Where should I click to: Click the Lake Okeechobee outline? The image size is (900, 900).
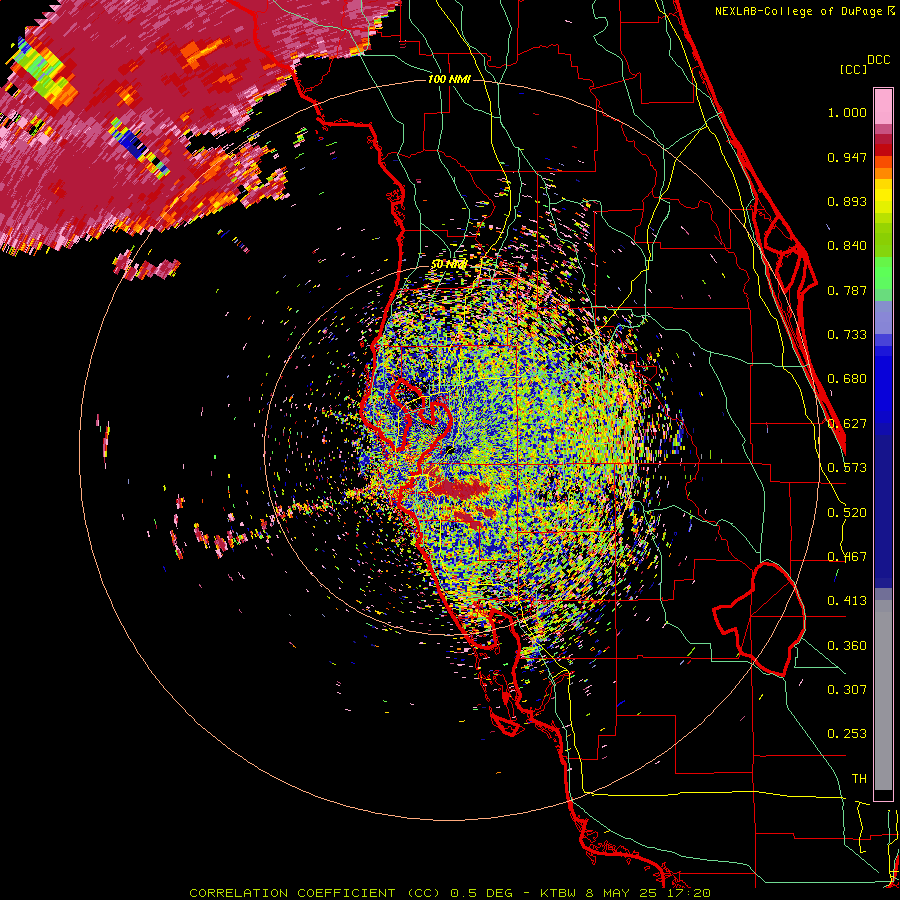tap(759, 619)
